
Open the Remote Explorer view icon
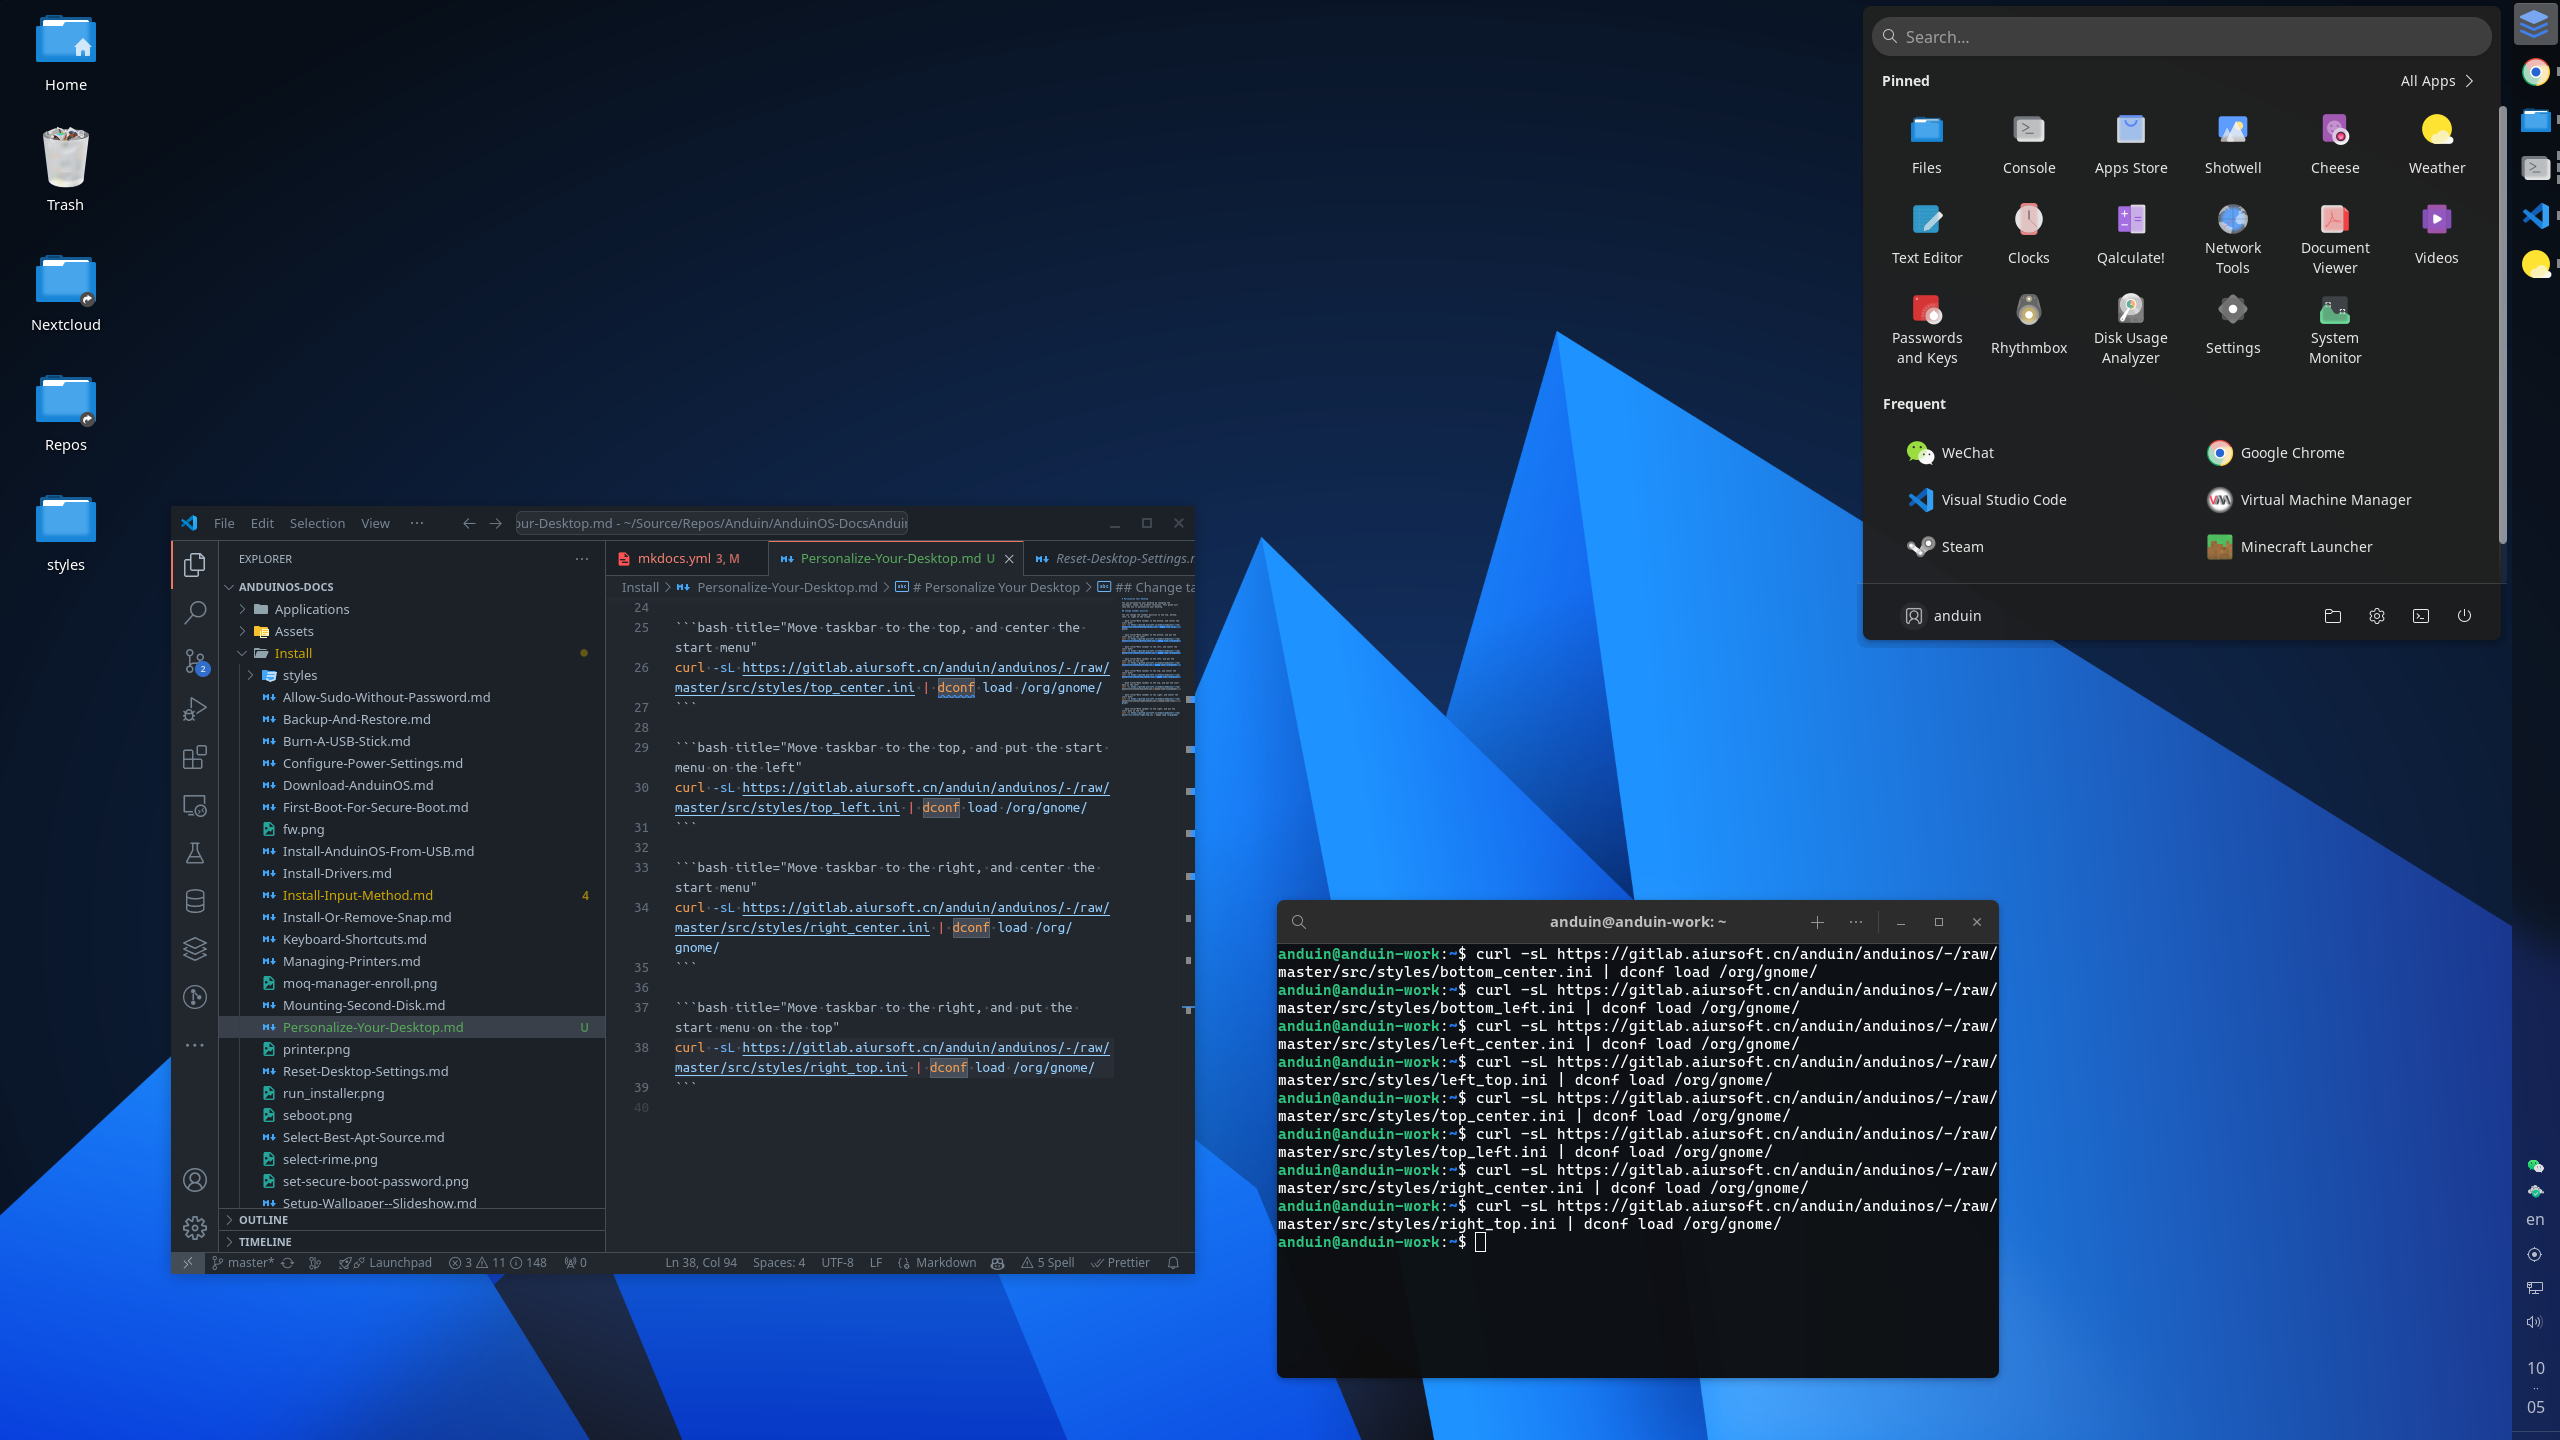[x=195, y=806]
